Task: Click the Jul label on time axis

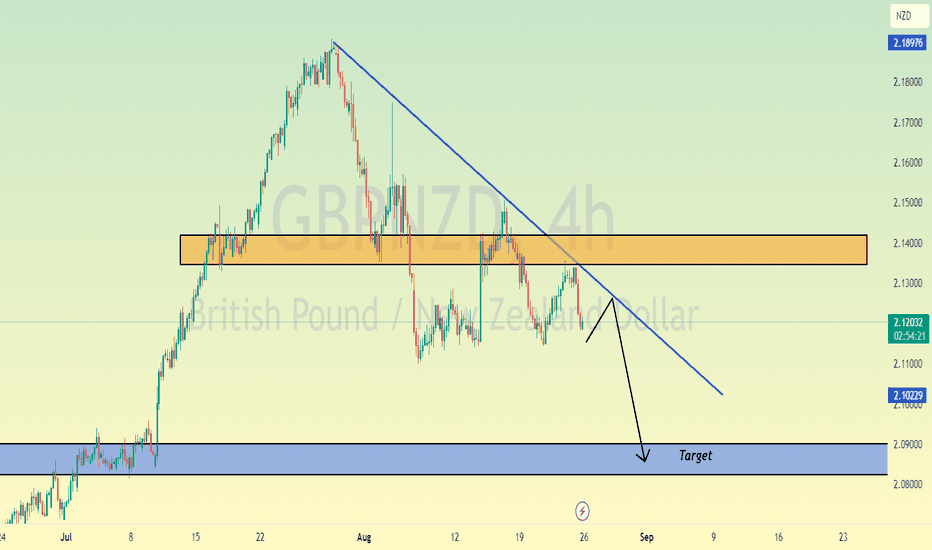Action: (66, 538)
